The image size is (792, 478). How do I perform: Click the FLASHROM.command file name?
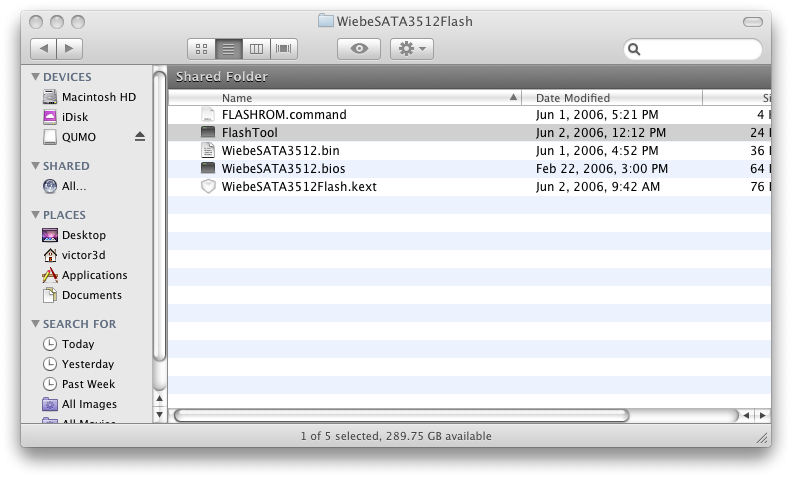pos(284,115)
